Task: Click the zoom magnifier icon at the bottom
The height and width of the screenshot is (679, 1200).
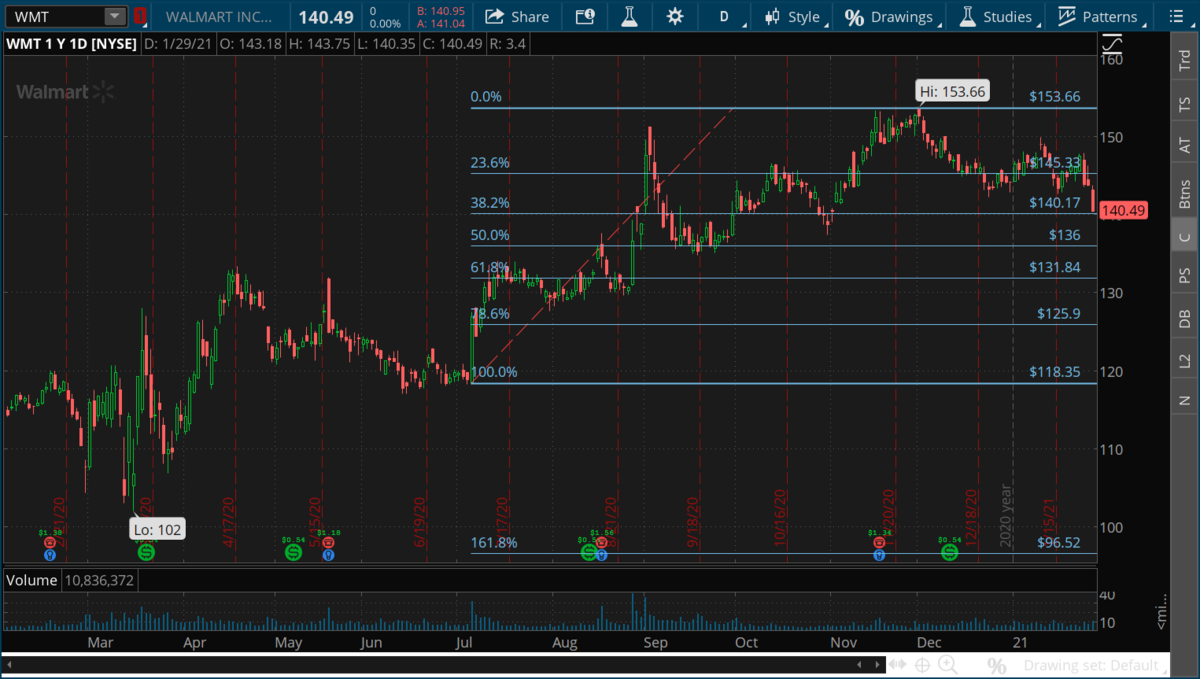Action: (x=947, y=665)
